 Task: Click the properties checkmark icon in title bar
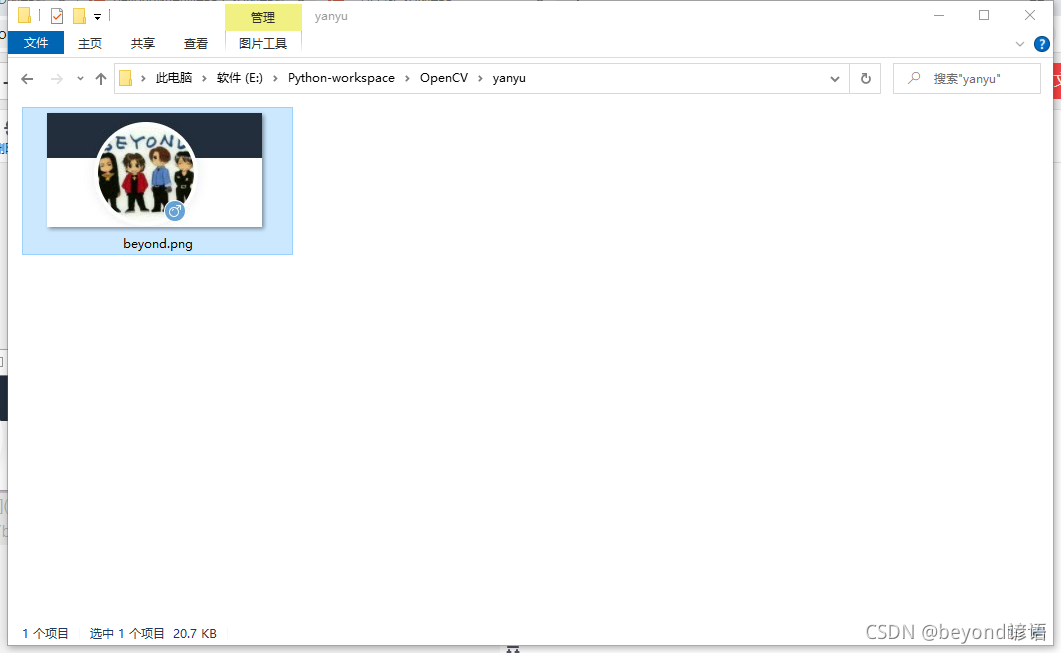point(57,15)
